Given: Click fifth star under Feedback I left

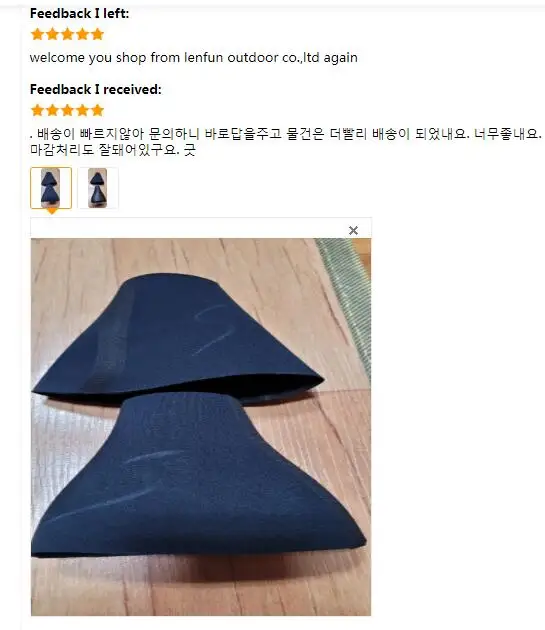Looking at the screenshot, I should (x=97, y=35).
